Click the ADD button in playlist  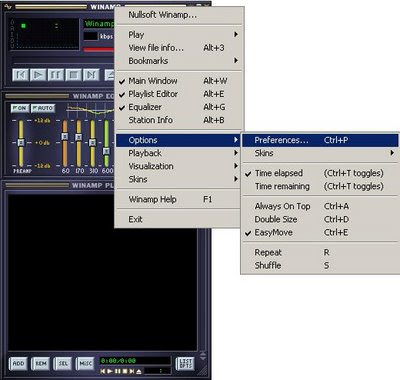[x=18, y=364]
